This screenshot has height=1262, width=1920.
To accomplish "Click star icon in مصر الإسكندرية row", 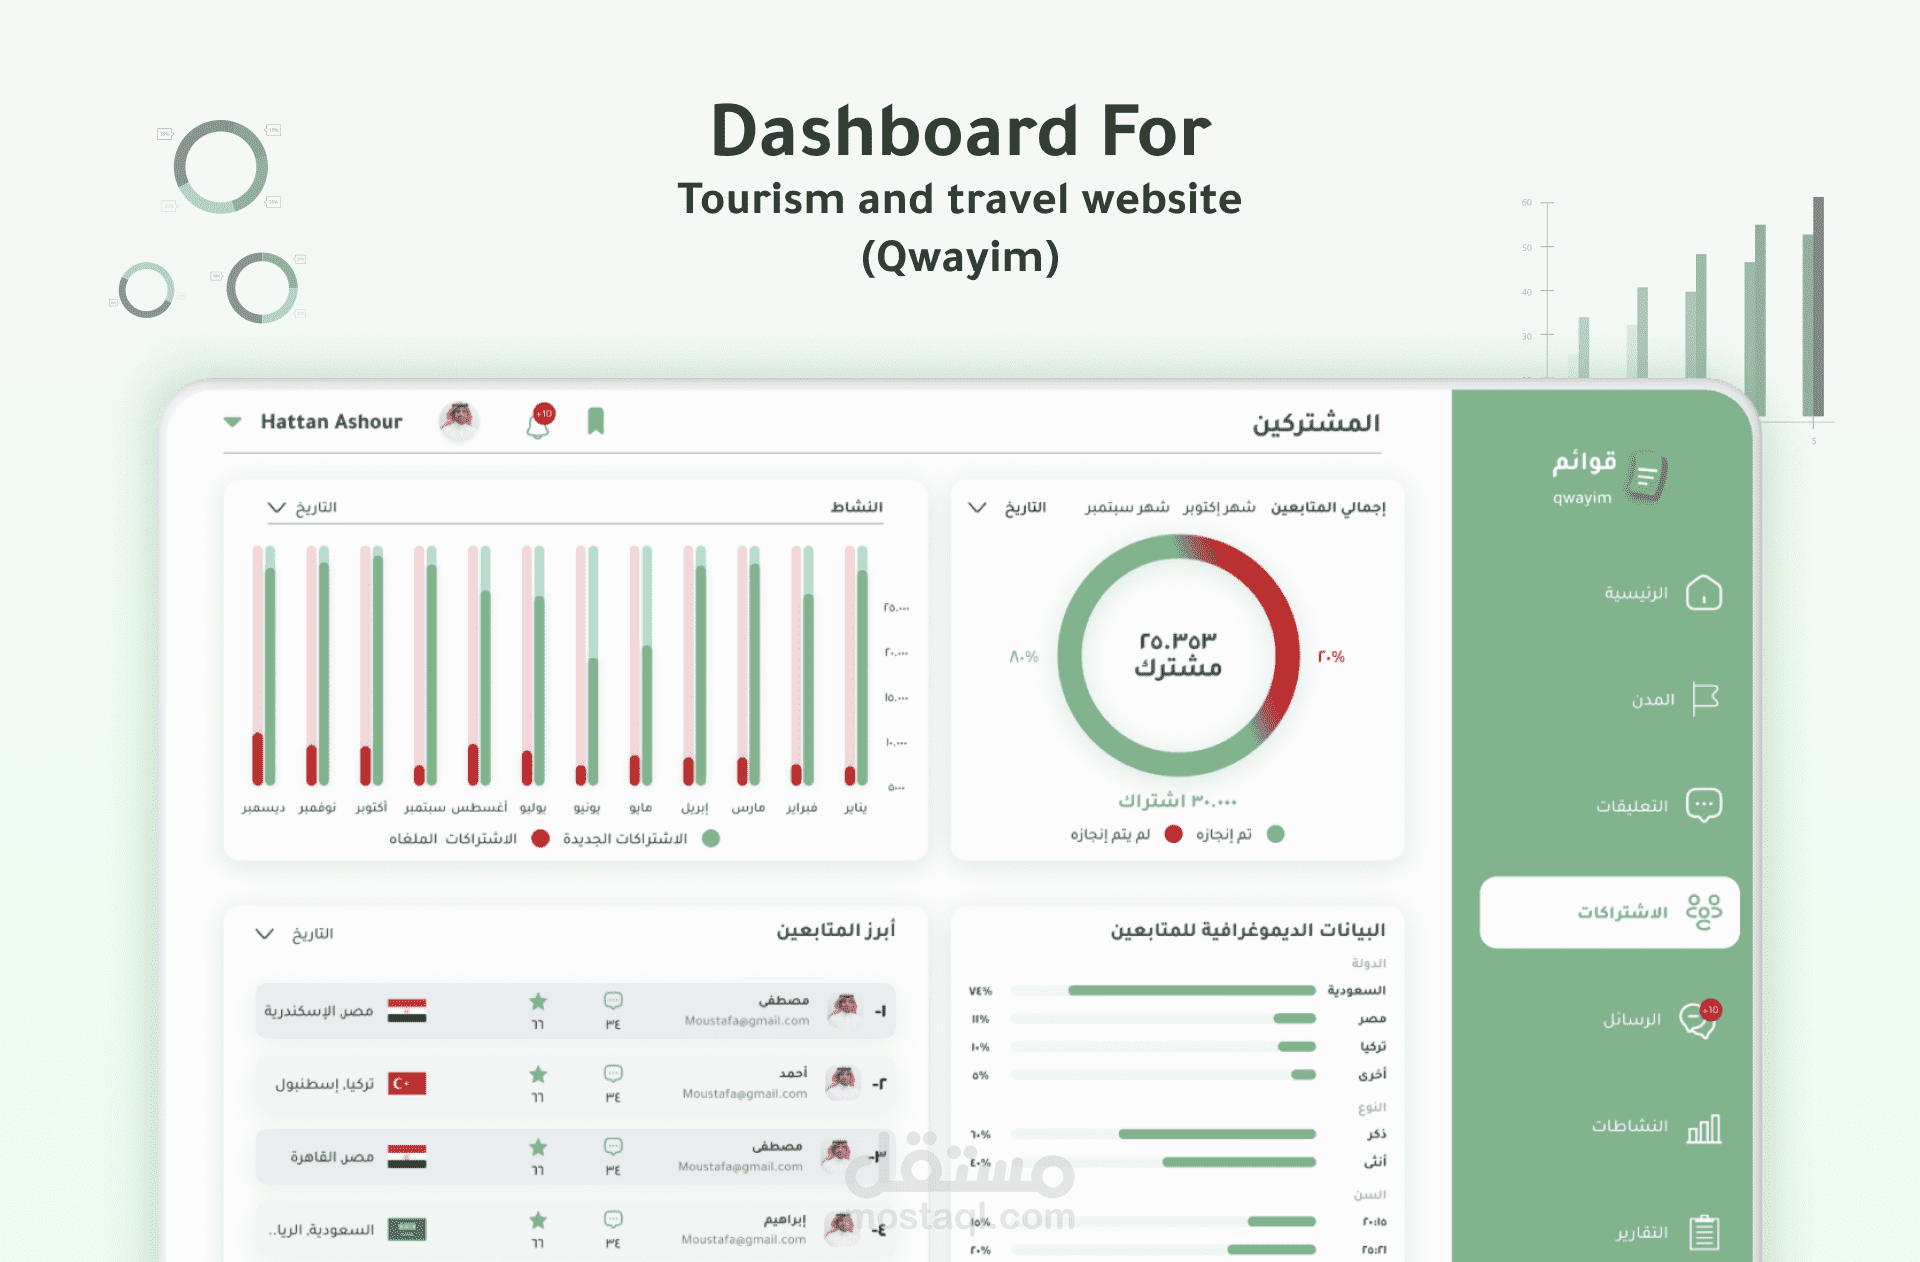I will tap(538, 1001).
